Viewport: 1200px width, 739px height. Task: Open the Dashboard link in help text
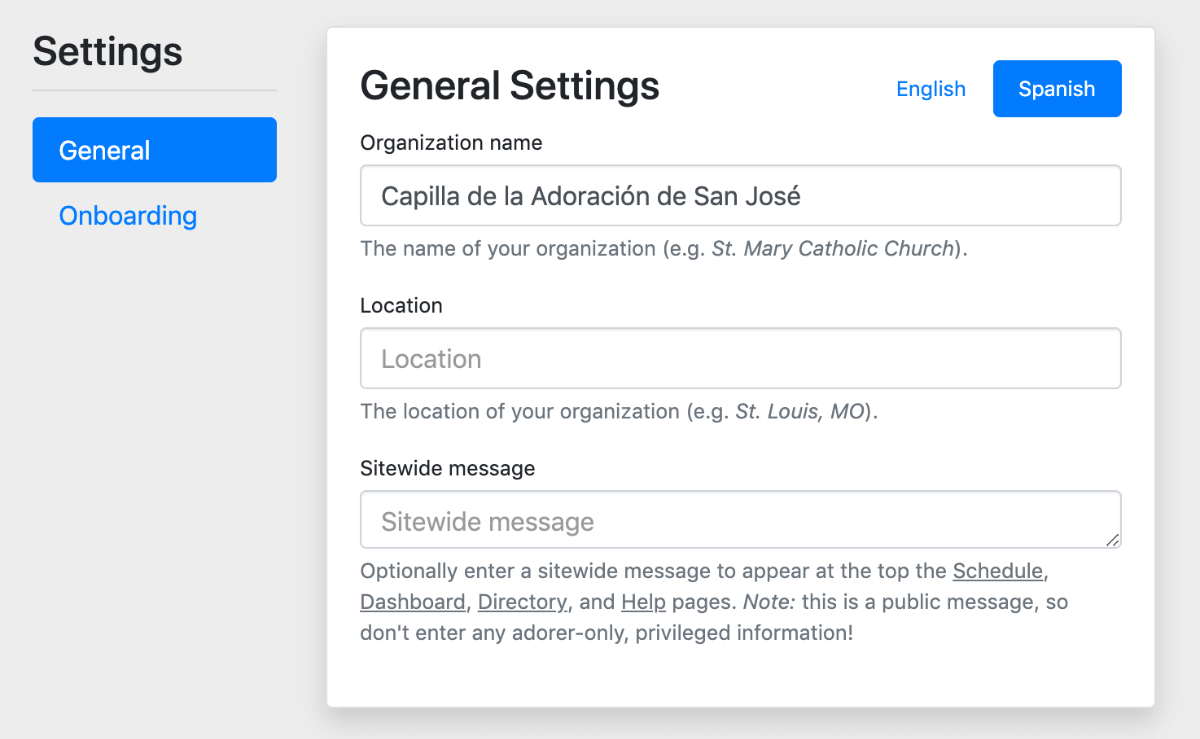coord(412,602)
